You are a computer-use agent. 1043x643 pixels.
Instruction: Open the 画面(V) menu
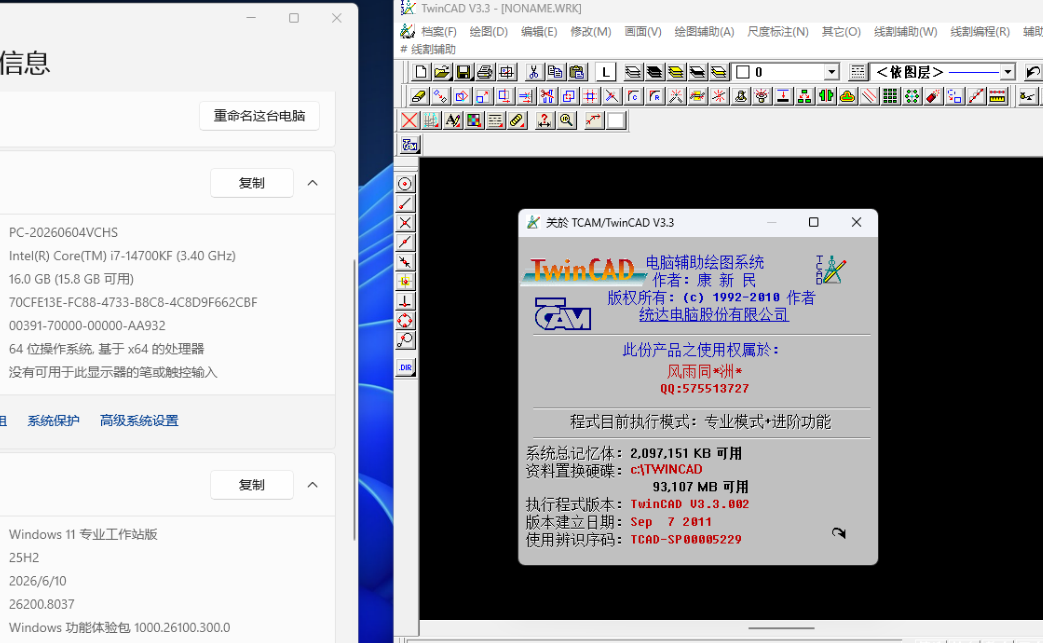click(643, 31)
